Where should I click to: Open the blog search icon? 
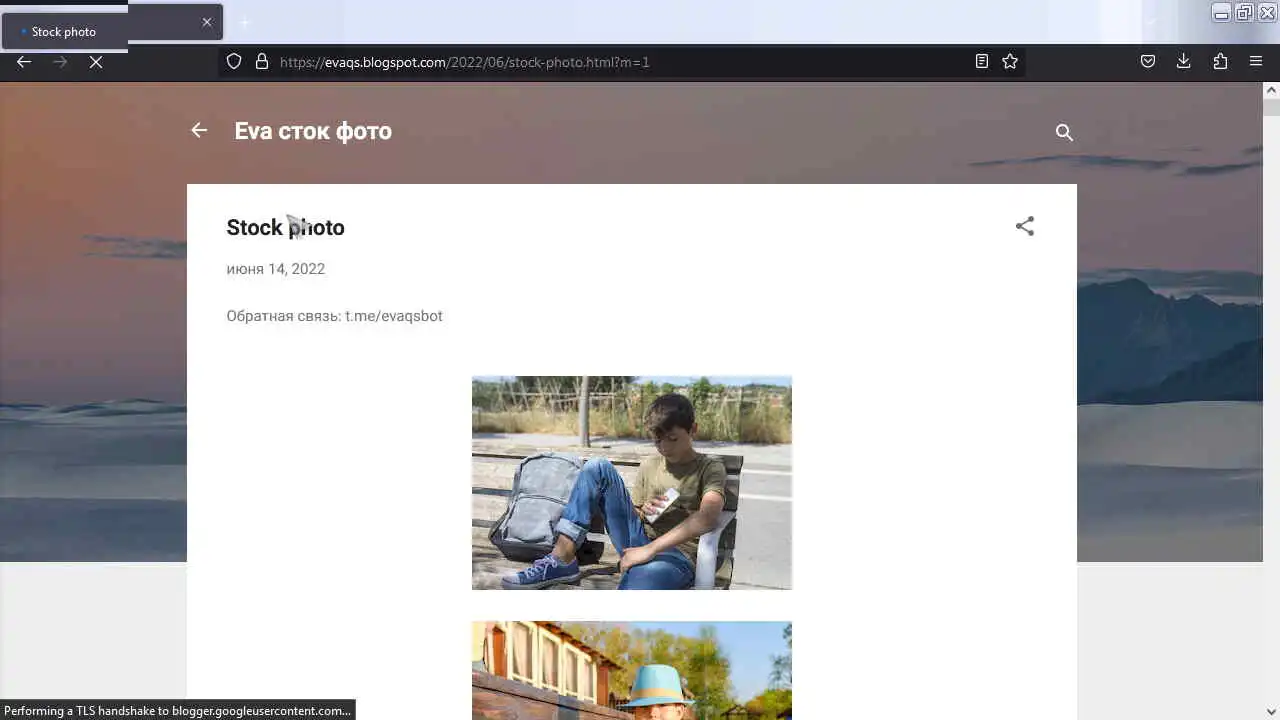(x=1064, y=132)
